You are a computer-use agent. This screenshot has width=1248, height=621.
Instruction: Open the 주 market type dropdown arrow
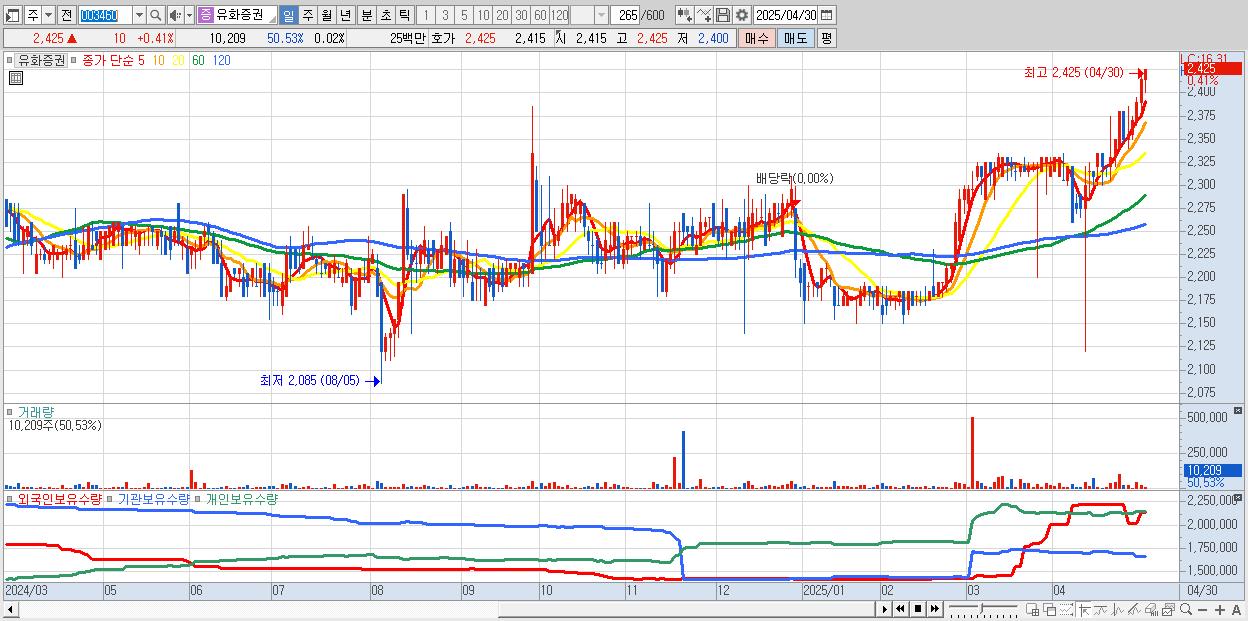click(49, 15)
